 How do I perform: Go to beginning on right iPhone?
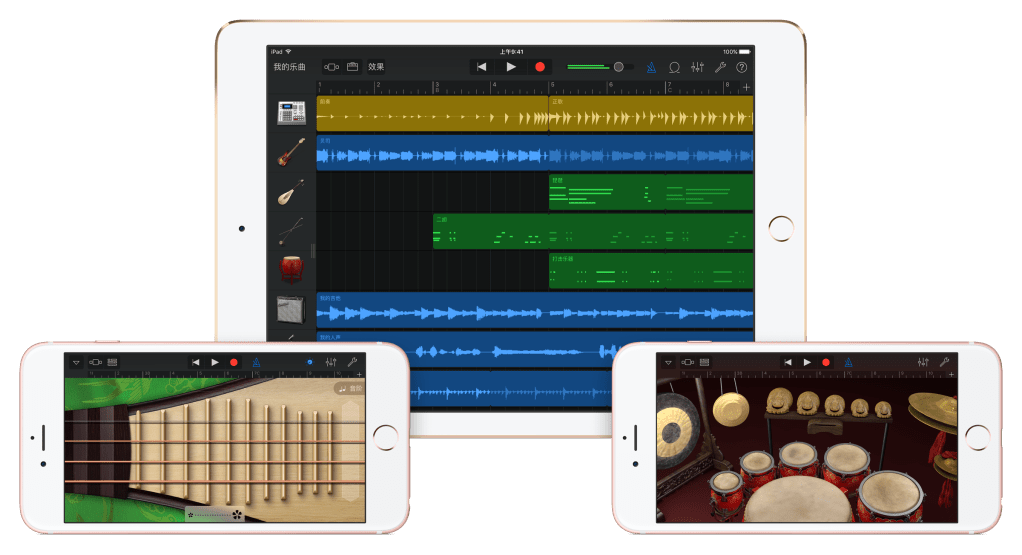[788, 362]
